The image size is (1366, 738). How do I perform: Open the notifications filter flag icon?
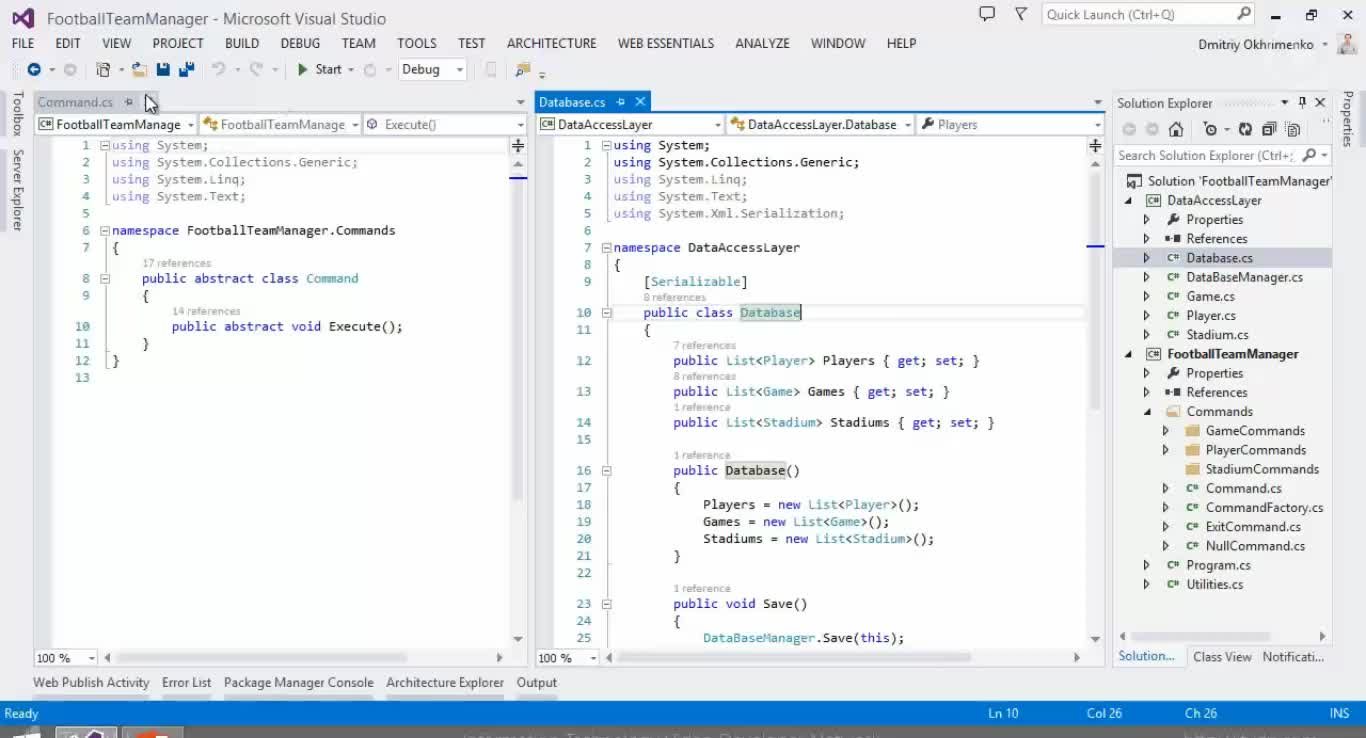tap(1020, 14)
